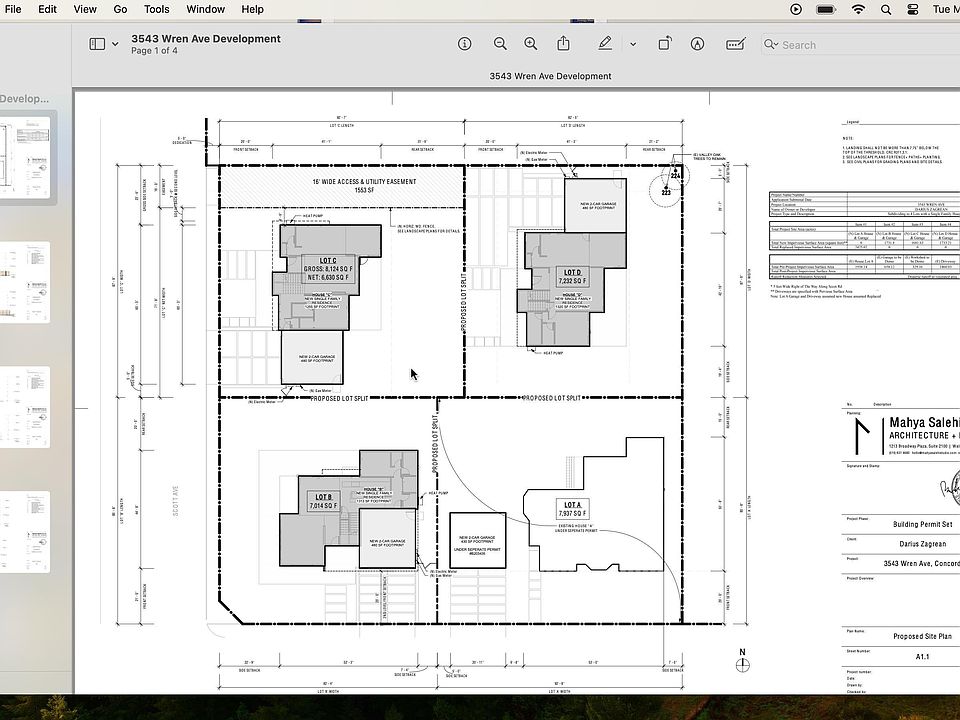Share the 3543 Wren Ave document

click(563, 43)
